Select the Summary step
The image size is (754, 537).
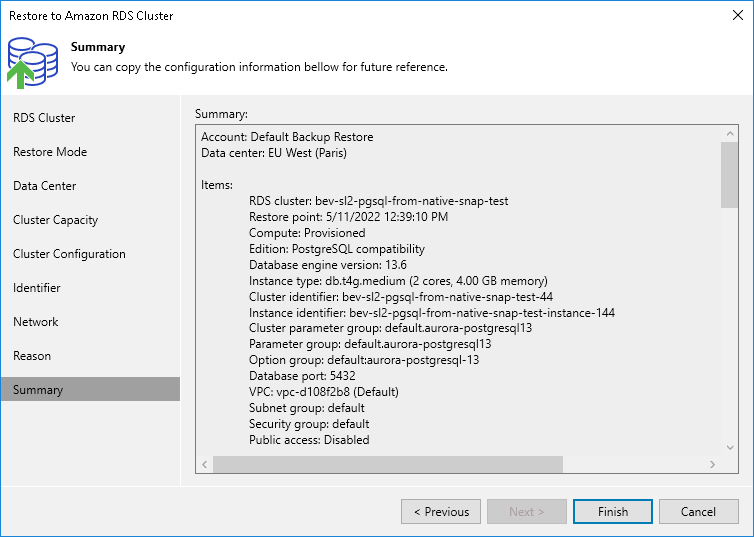click(38, 390)
